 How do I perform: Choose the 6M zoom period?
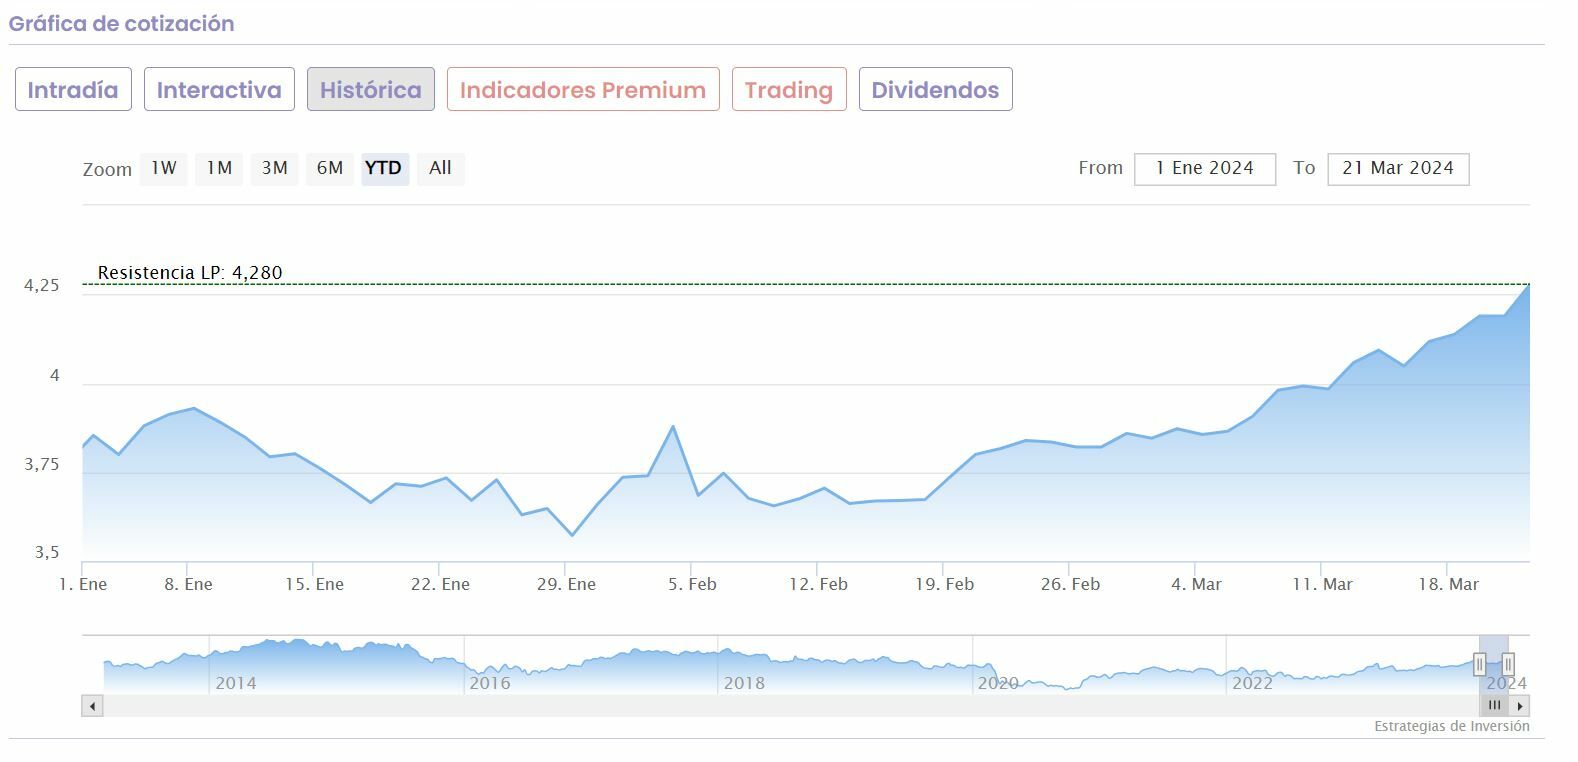click(330, 168)
